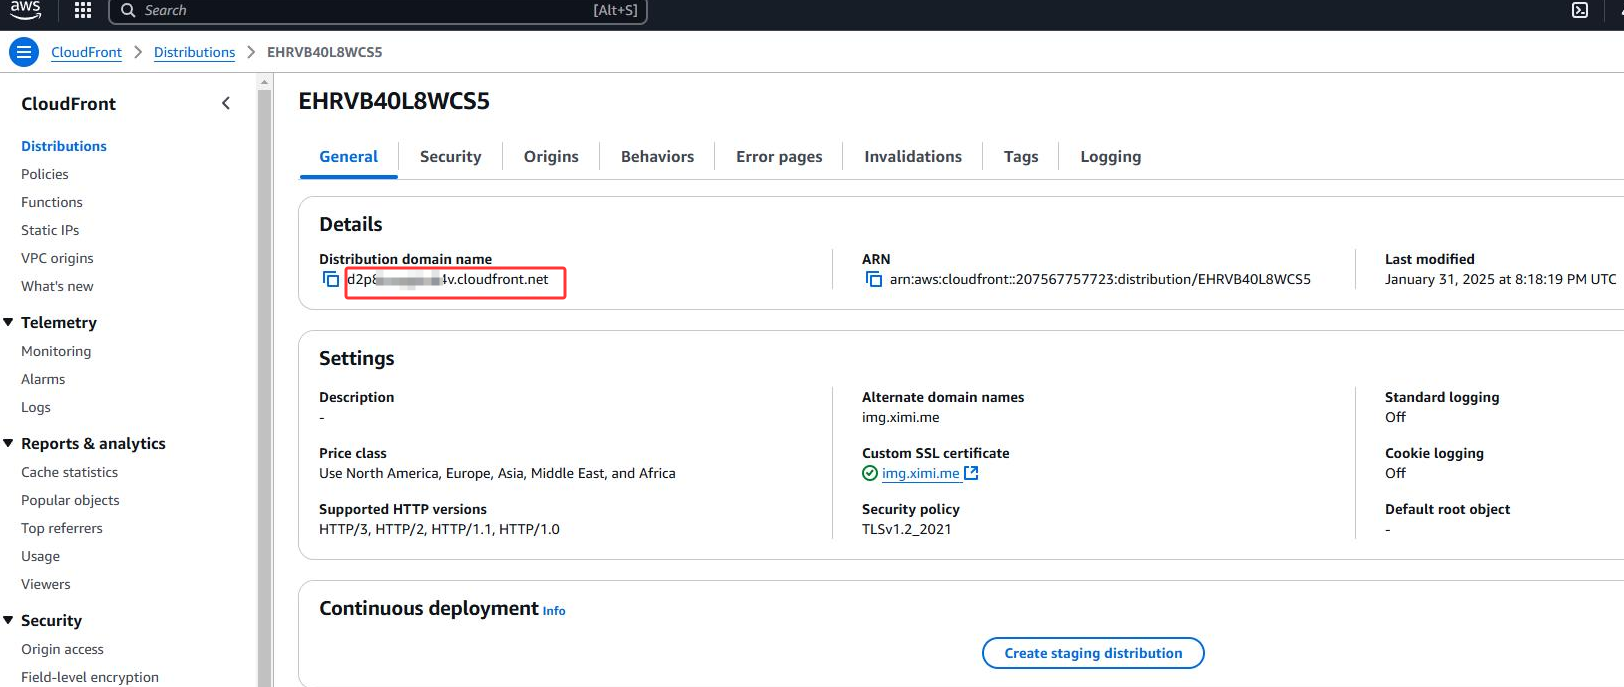Click the magnifier search icon
The height and width of the screenshot is (687, 1624).
point(128,10)
